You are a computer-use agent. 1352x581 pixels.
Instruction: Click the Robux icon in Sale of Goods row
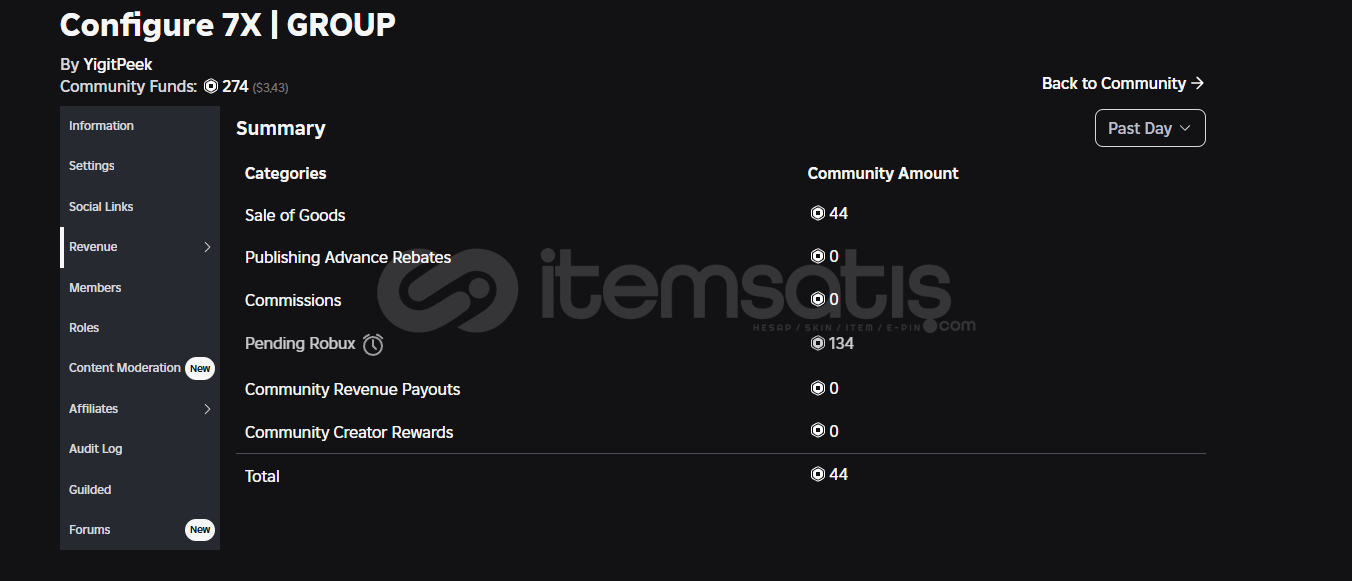[817, 214]
